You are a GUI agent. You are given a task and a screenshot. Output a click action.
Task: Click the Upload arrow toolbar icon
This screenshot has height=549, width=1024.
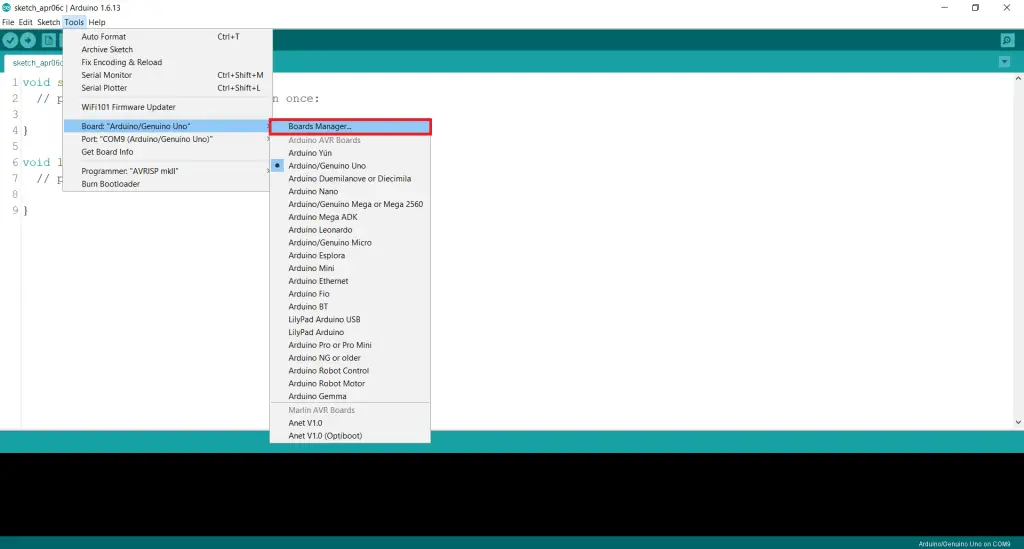[28, 40]
